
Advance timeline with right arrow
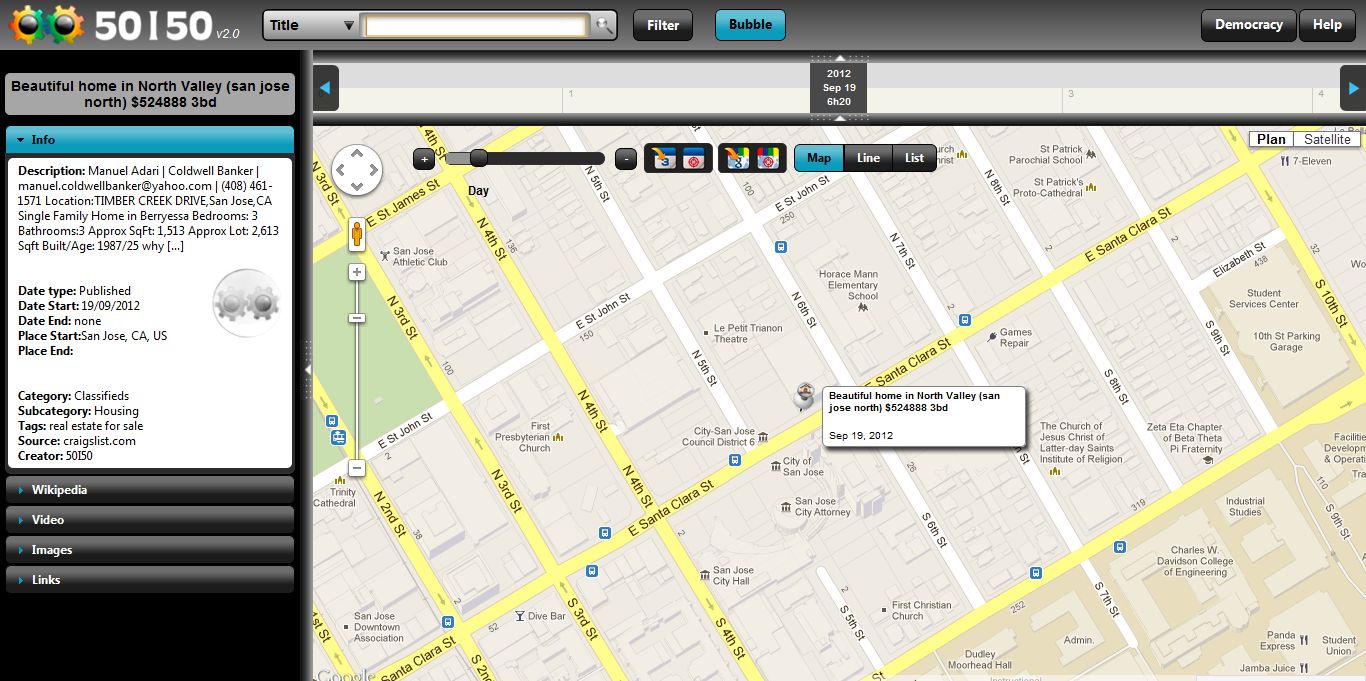[x=1352, y=88]
